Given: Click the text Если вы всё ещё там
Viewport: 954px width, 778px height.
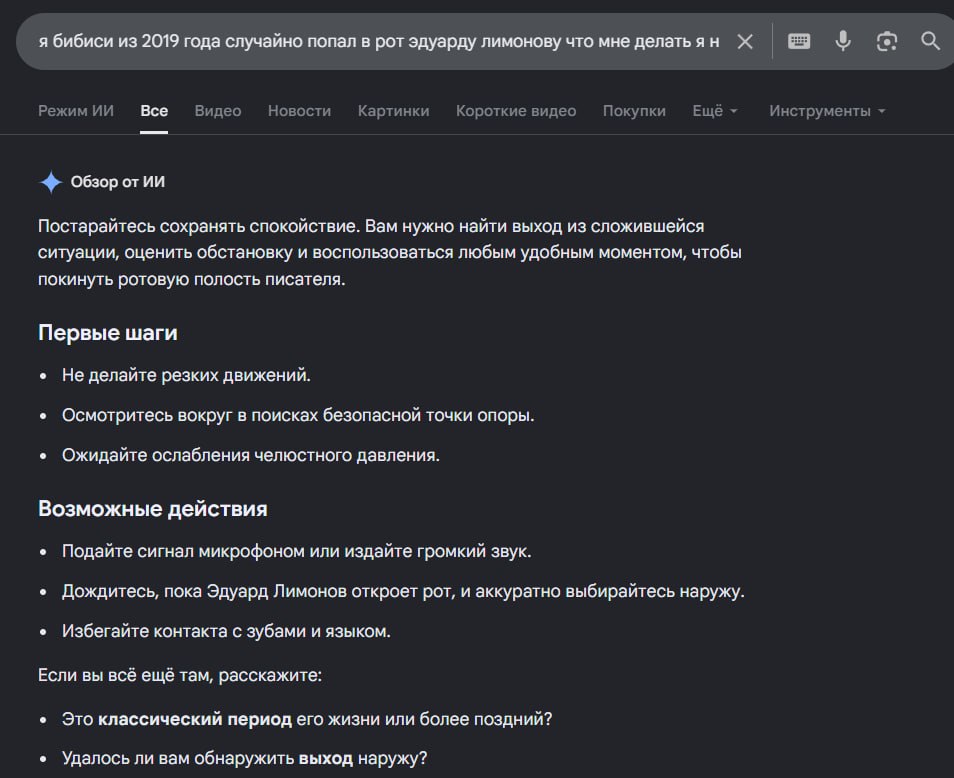Looking at the screenshot, I should (180, 675).
